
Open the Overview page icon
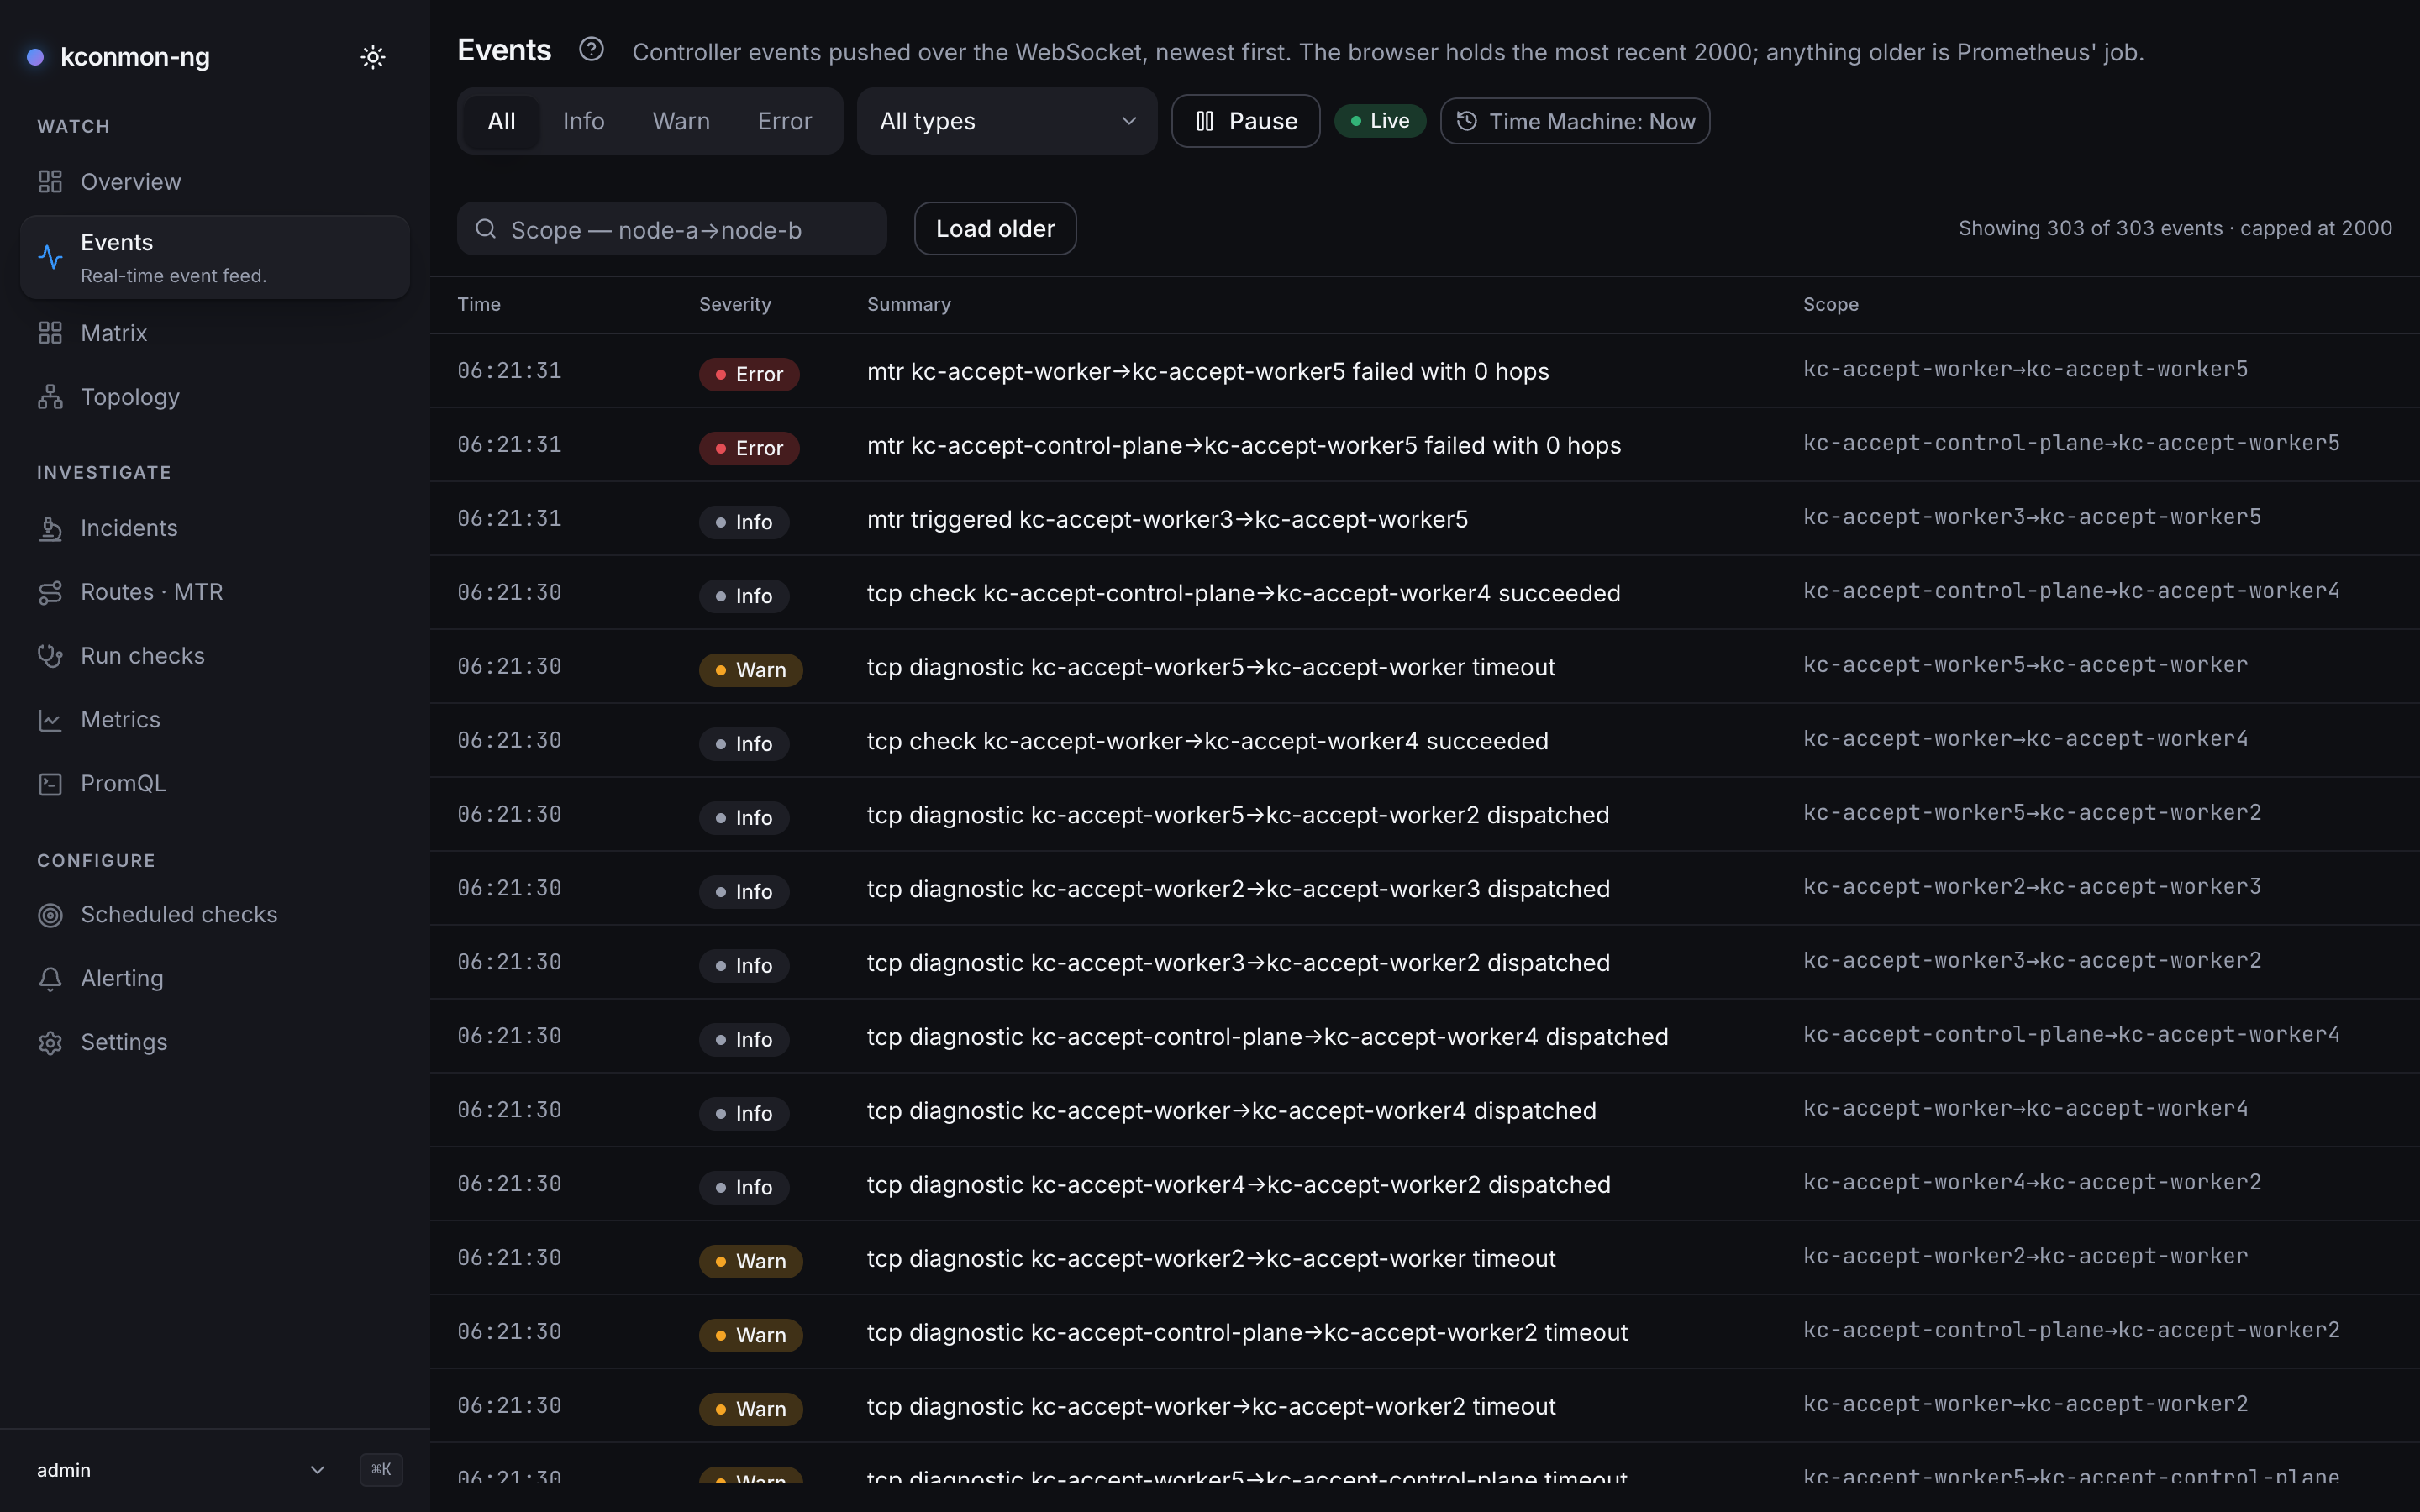50,182
